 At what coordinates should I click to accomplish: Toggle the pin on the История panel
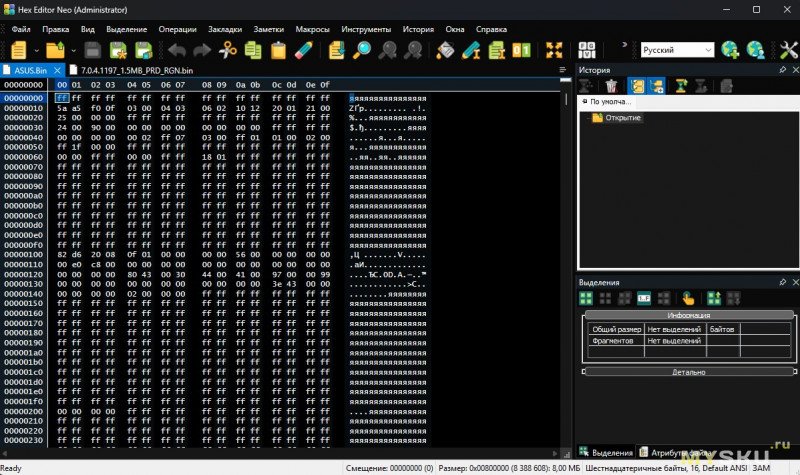pos(782,70)
